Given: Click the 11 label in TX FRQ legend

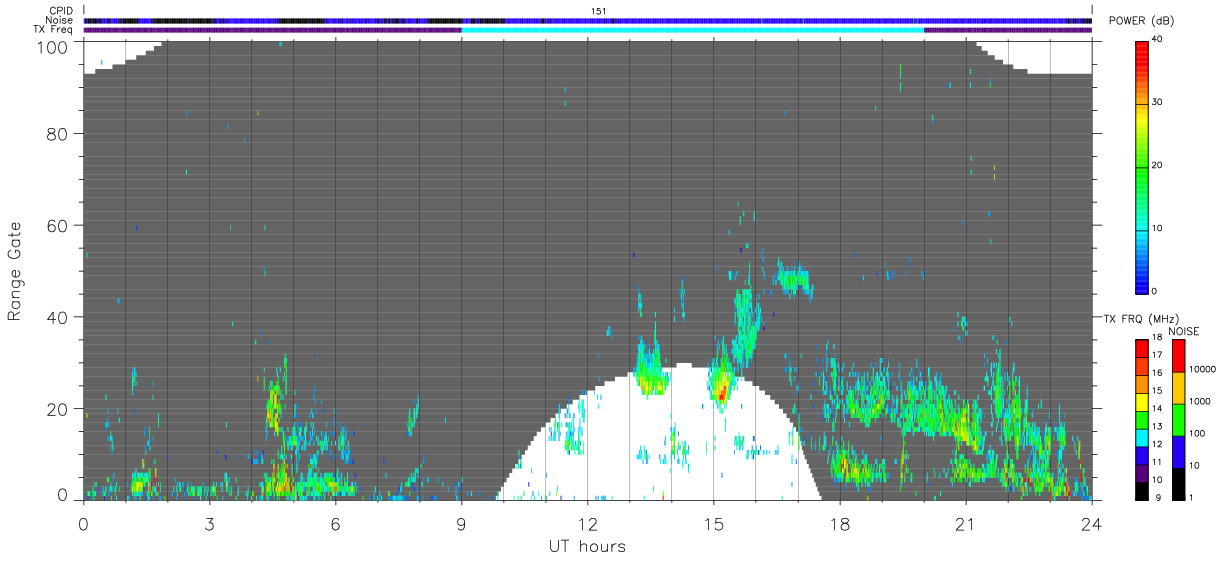Looking at the screenshot, I should click(1157, 461).
